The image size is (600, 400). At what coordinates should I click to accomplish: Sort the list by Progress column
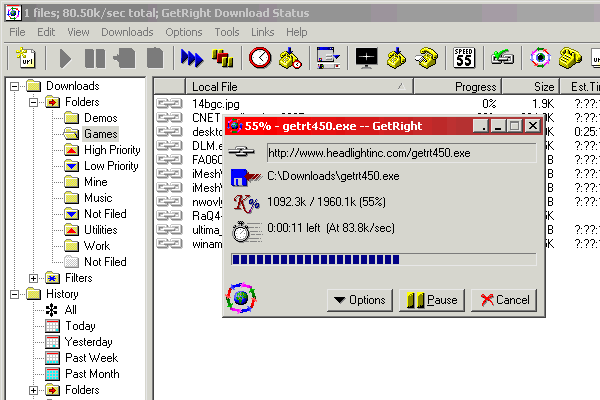(x=457, y=87)
